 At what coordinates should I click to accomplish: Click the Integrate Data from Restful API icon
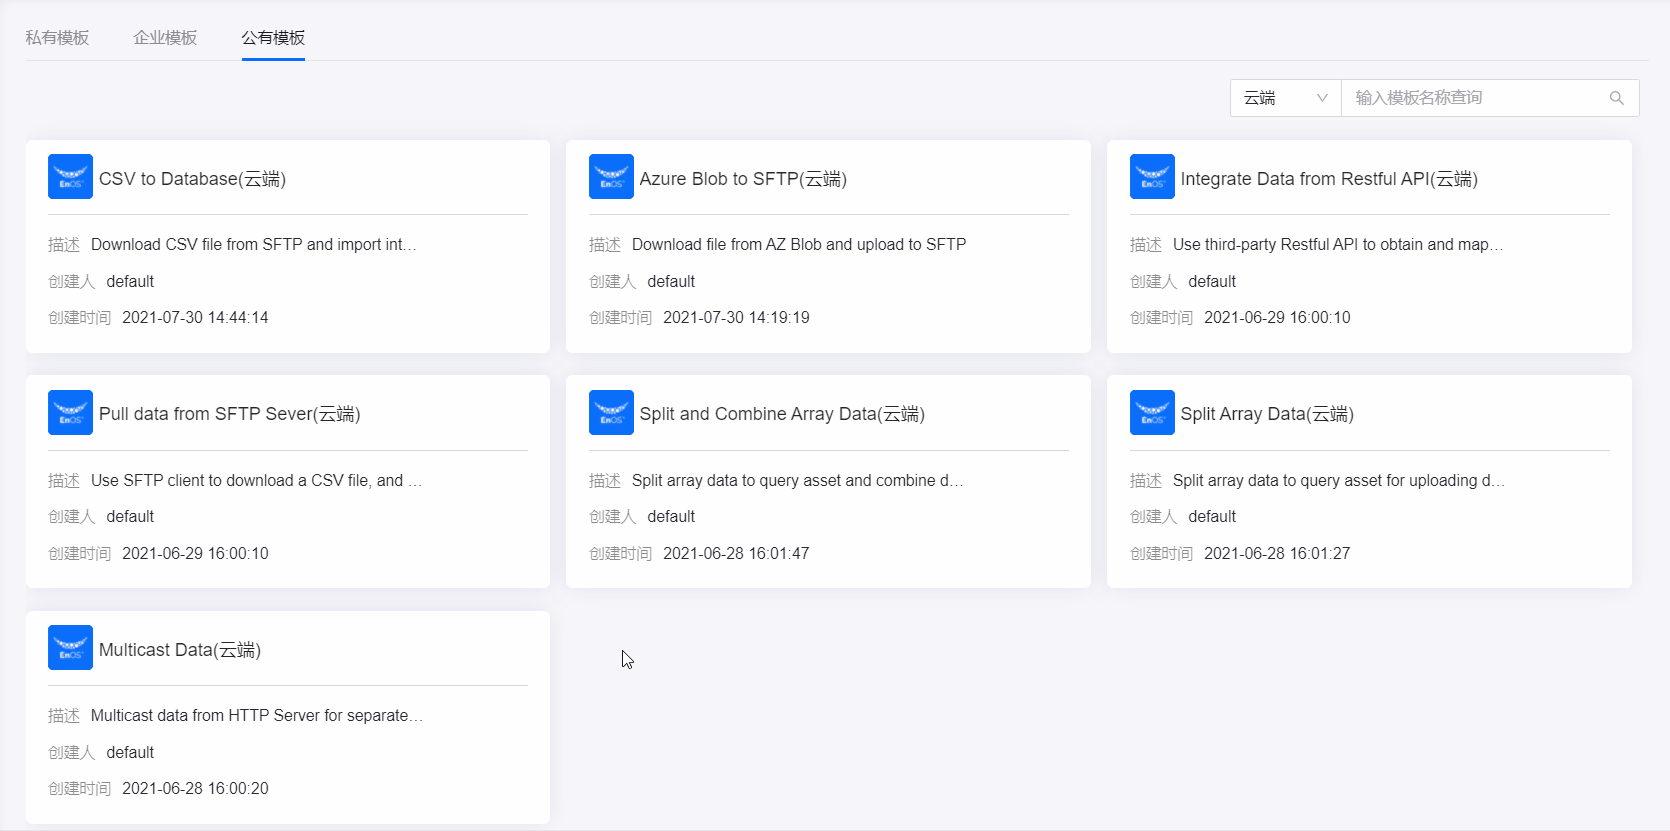tap(1152, 177)
